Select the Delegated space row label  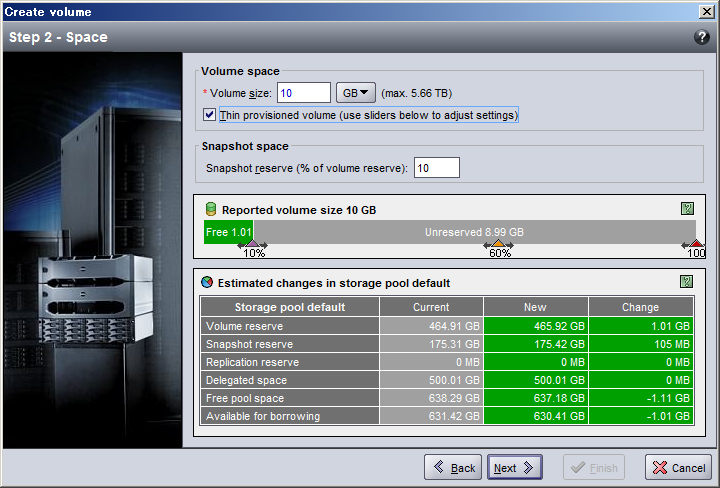click(x=290, y=380)
